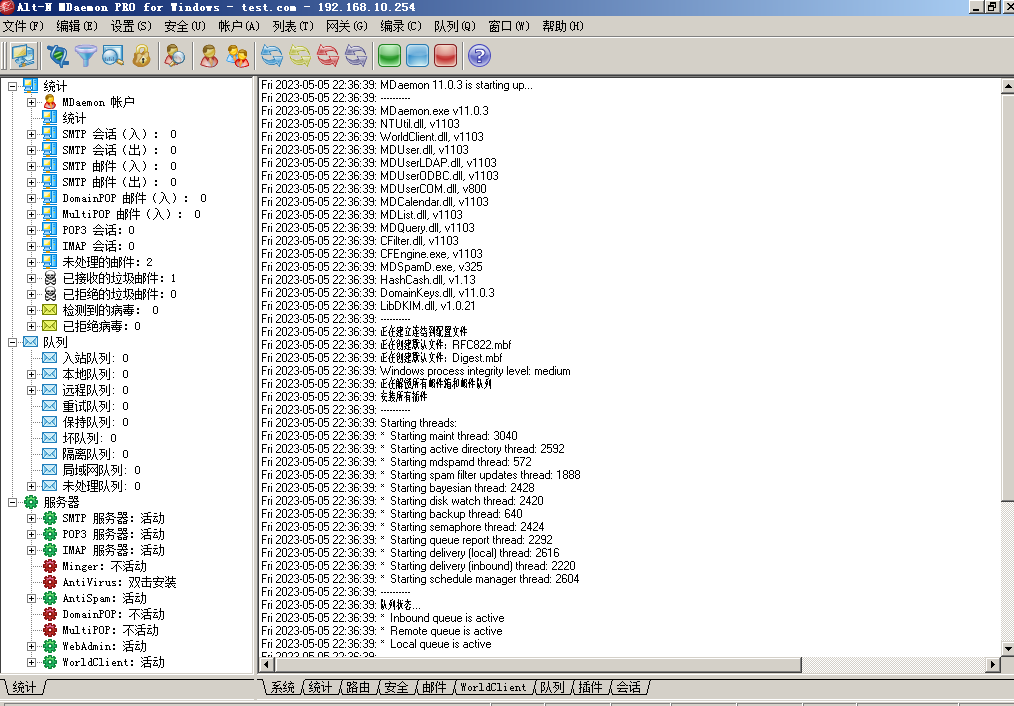This screenshot has height=706, width=1014.
Task: Click the single user account toolbar icon
Action: [x=209, y=56]
